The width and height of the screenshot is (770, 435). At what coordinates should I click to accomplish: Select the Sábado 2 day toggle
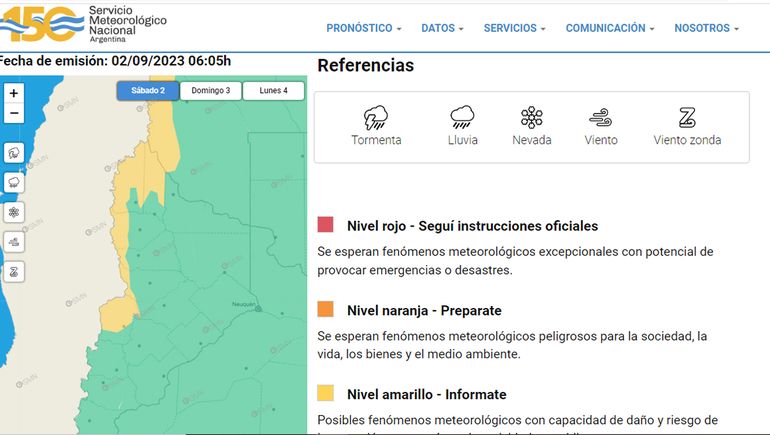147,91
